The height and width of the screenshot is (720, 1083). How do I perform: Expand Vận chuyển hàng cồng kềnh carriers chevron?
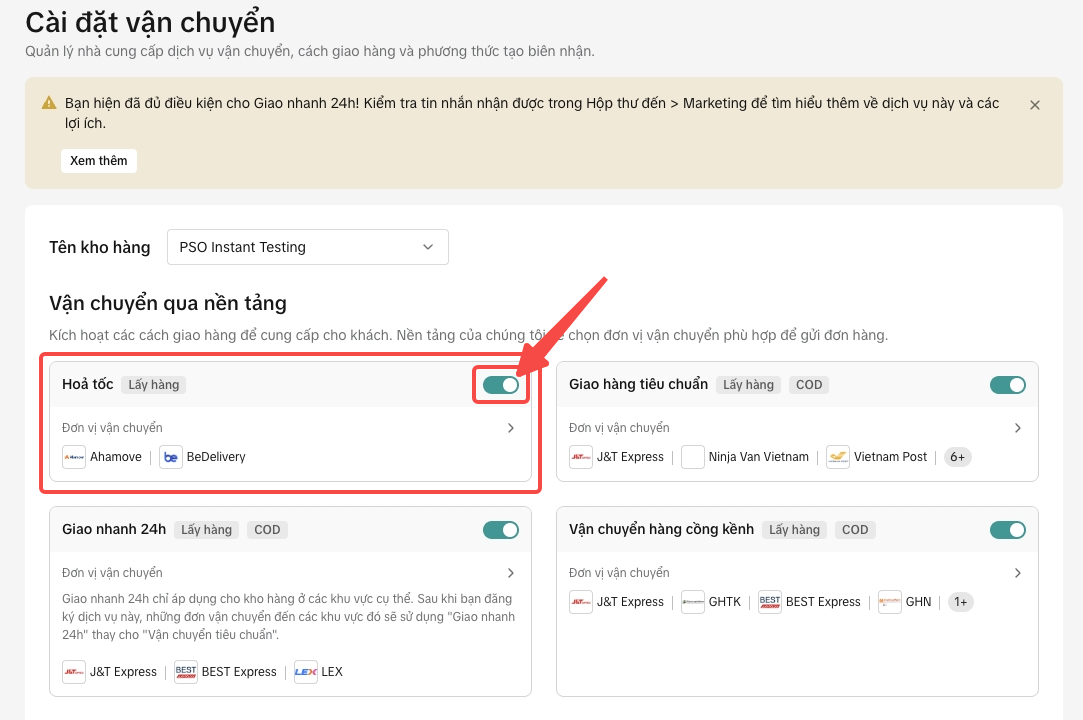[x=1018, y=573]
